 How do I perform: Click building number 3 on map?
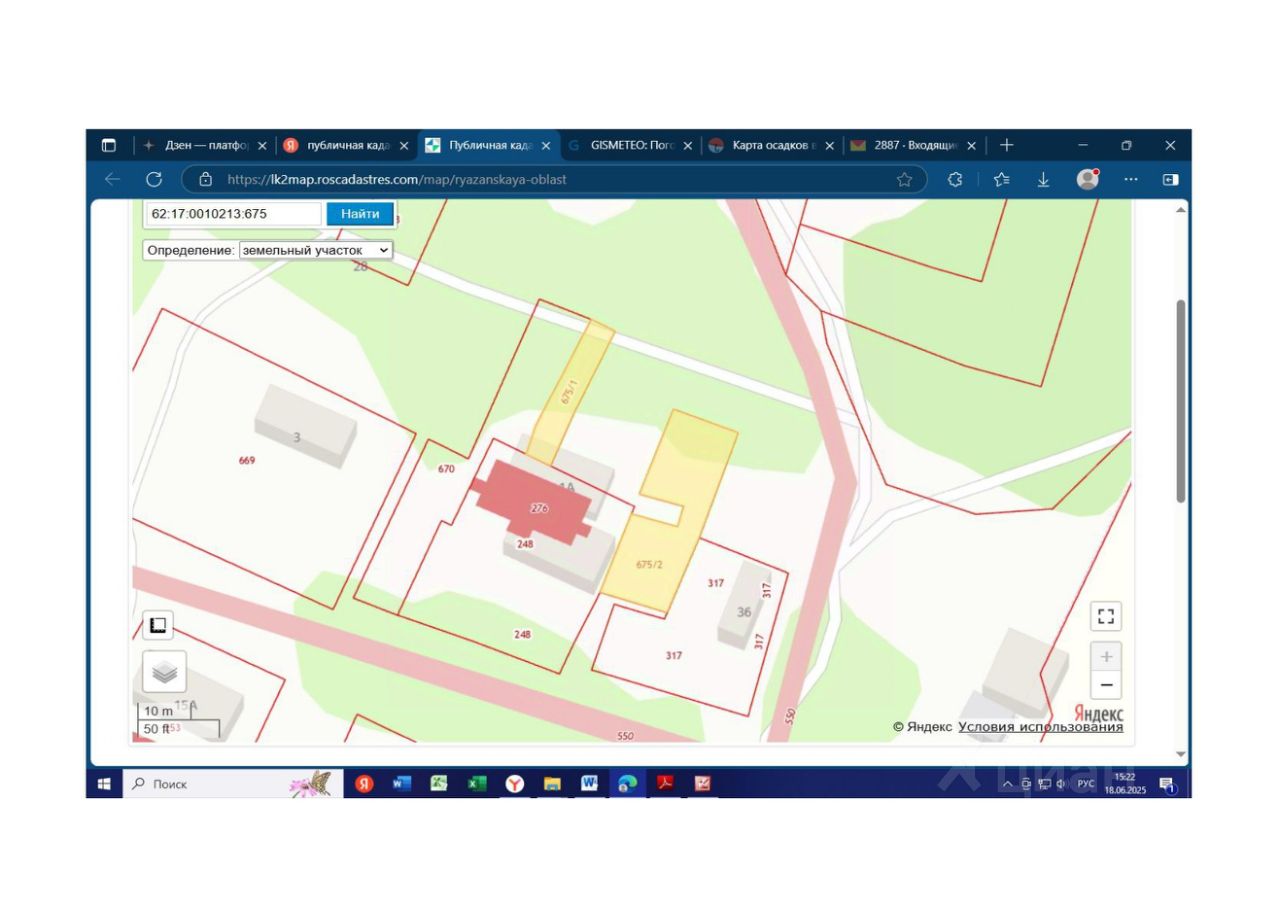click(297, 437)
